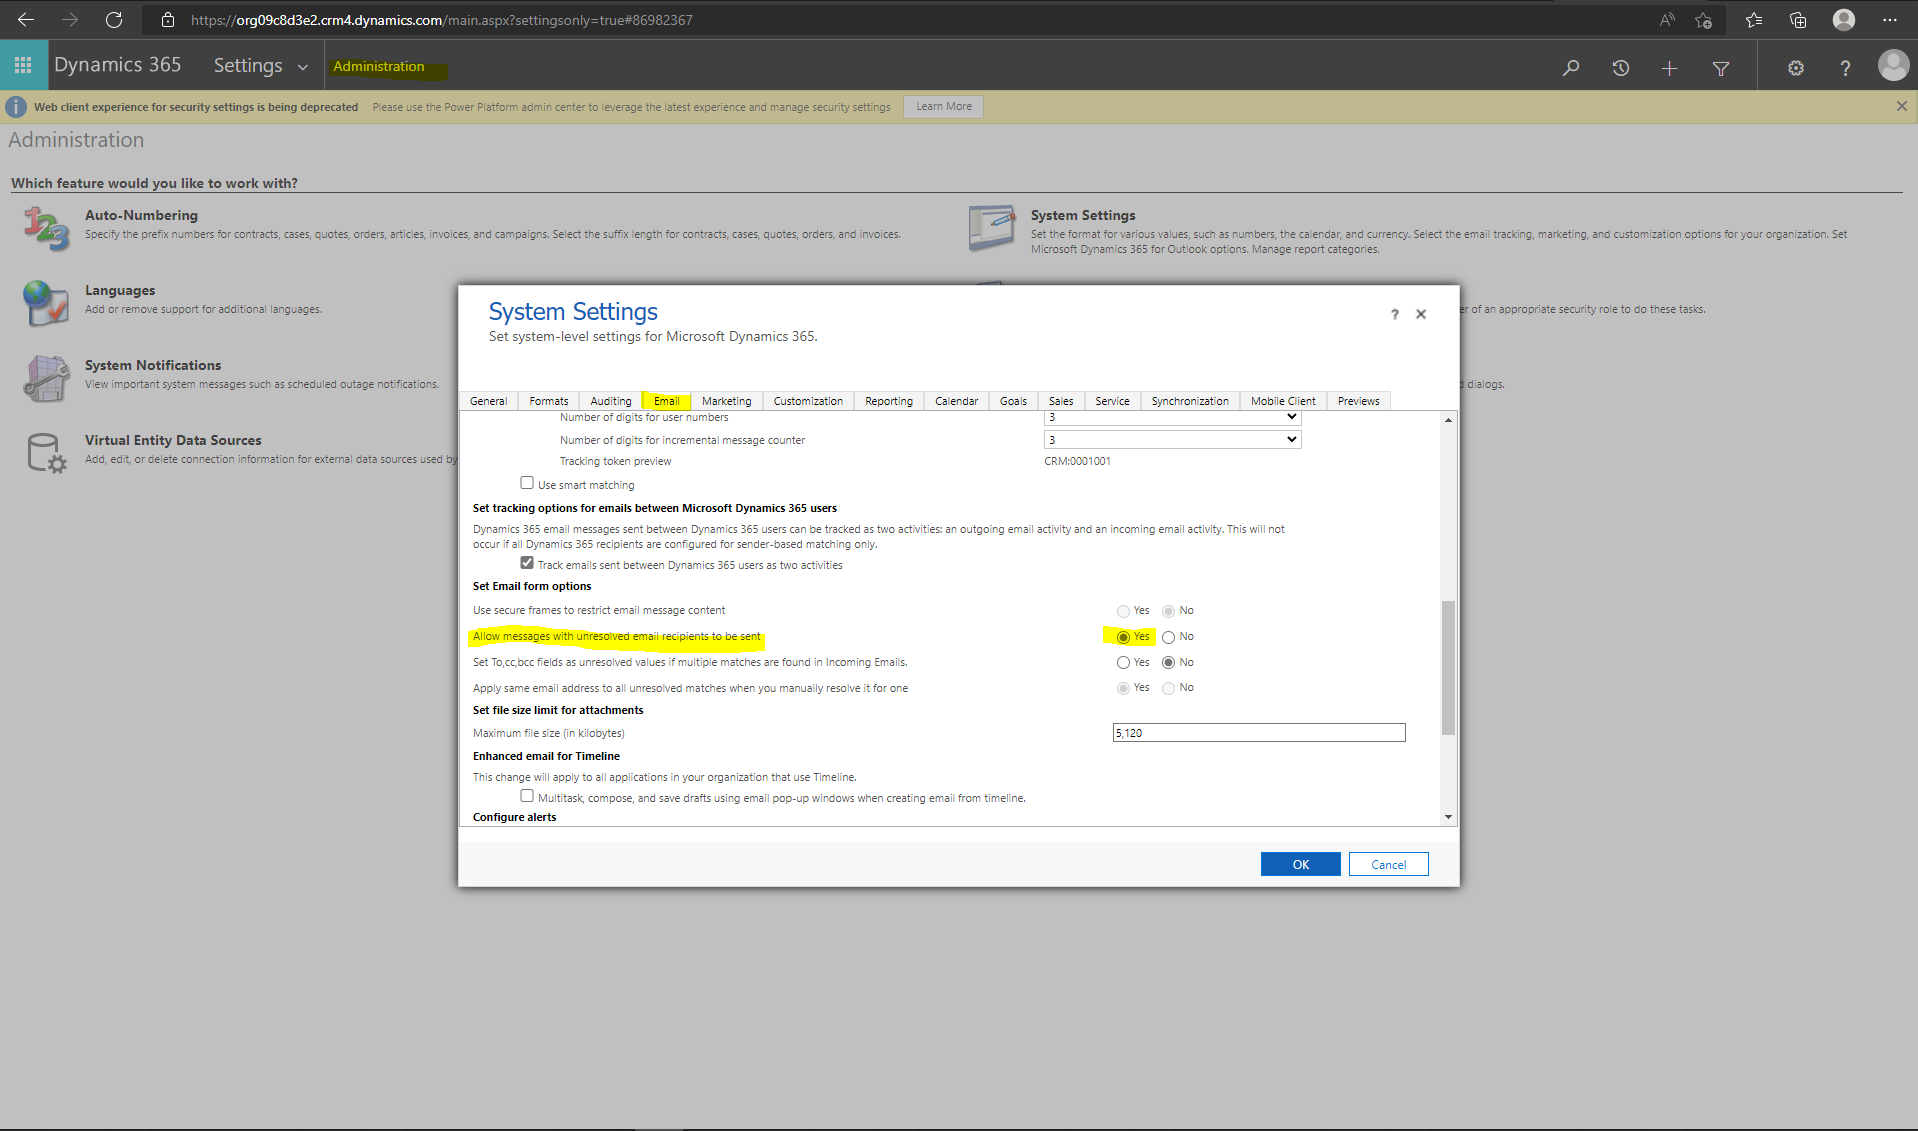Click the Auto-Numbering icon
The width and height of the screenshot is (1918, 1131).
click(x=46, y=228)
